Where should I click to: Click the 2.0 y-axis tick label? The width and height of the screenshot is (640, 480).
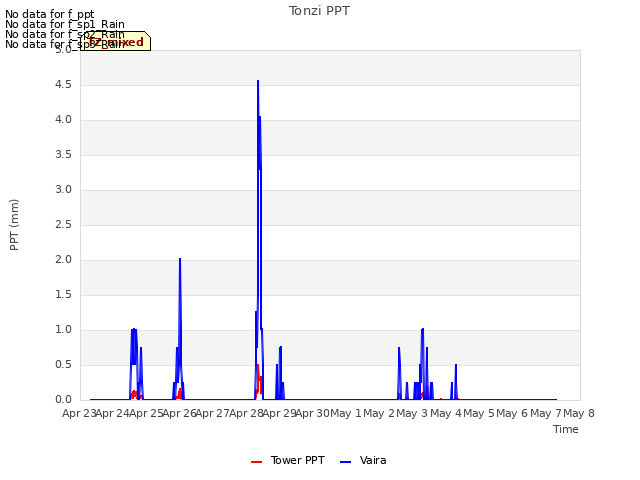click(x=63, y=260)
